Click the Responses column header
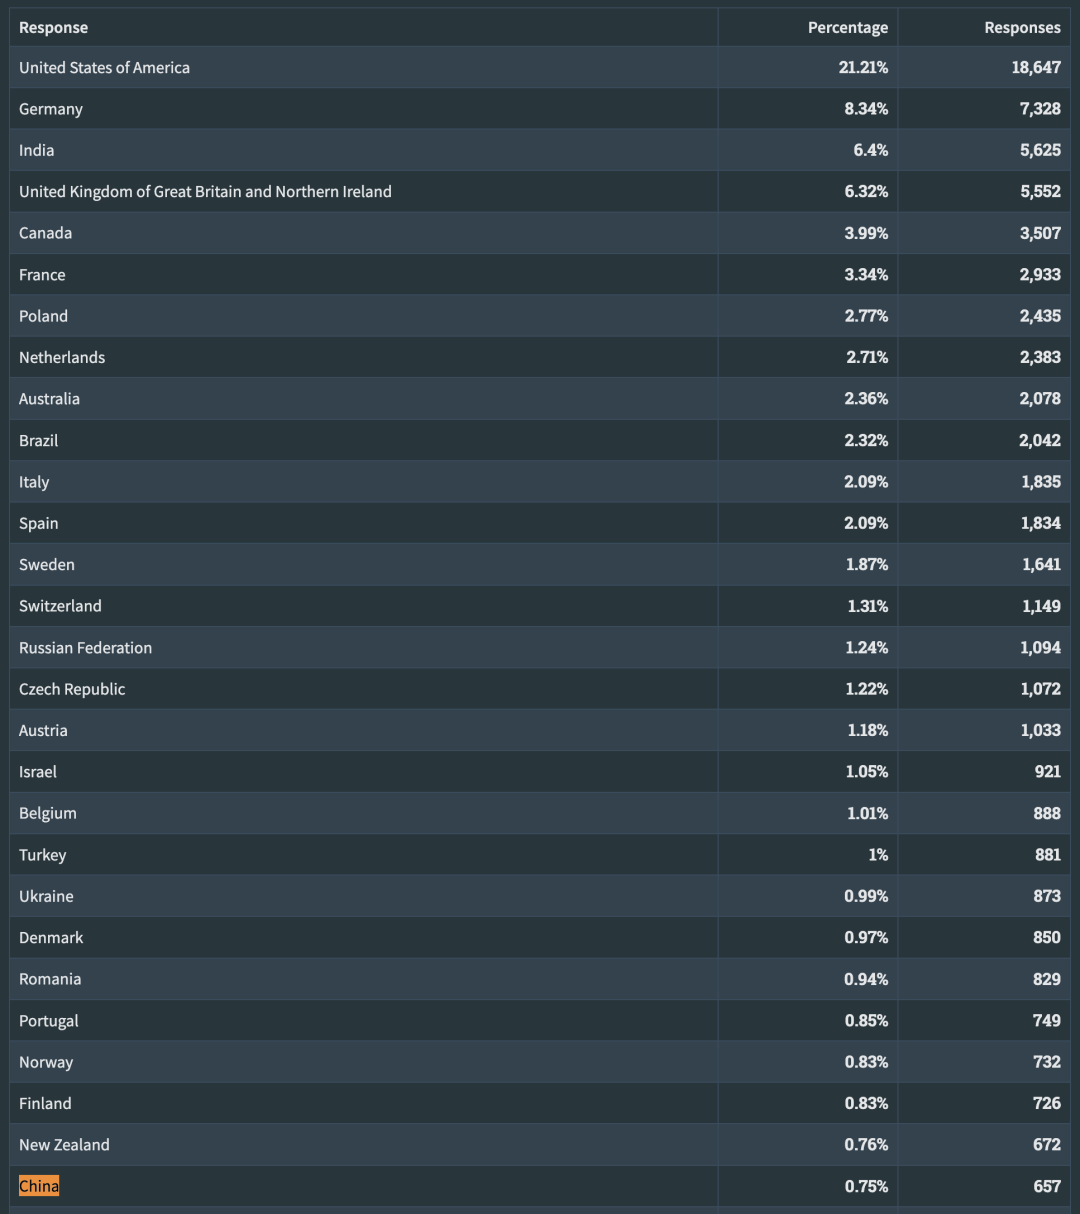 1022,27
